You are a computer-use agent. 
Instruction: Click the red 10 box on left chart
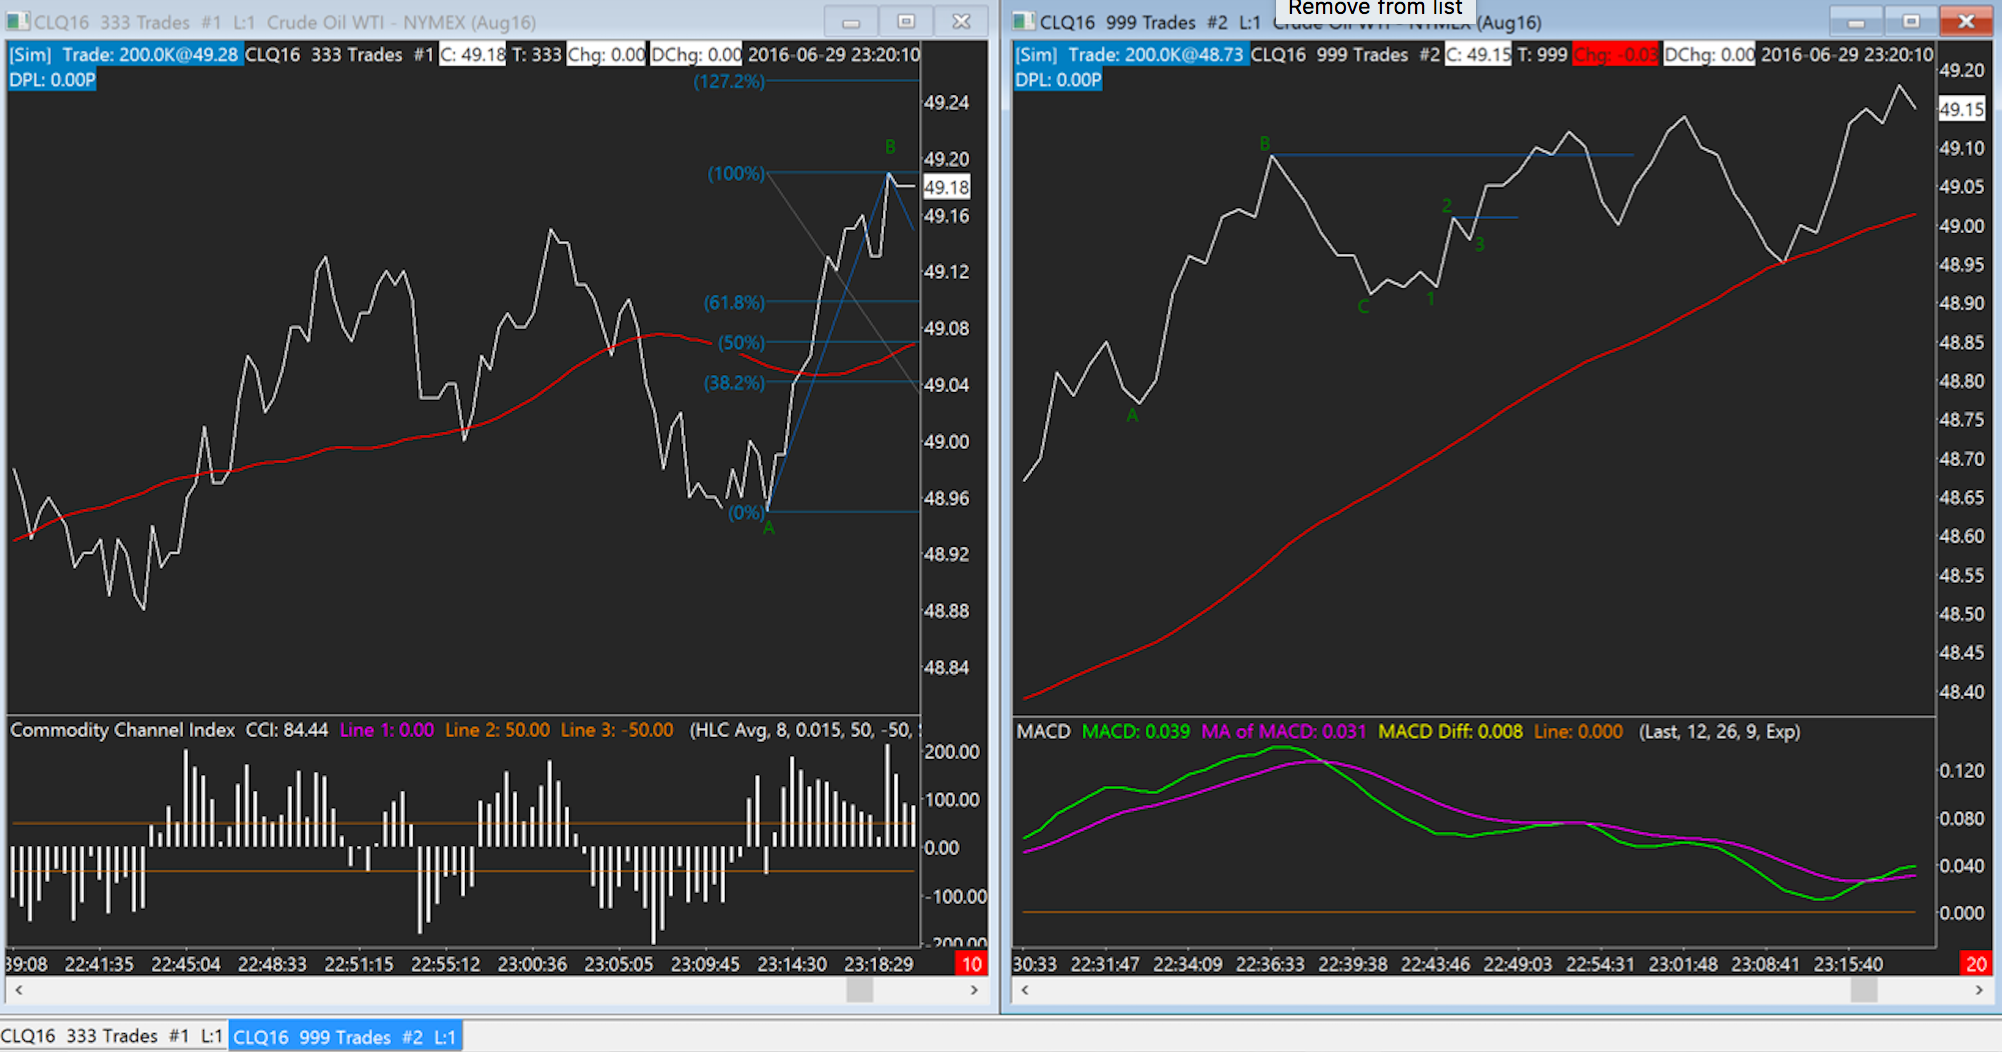tap(971, 964)
